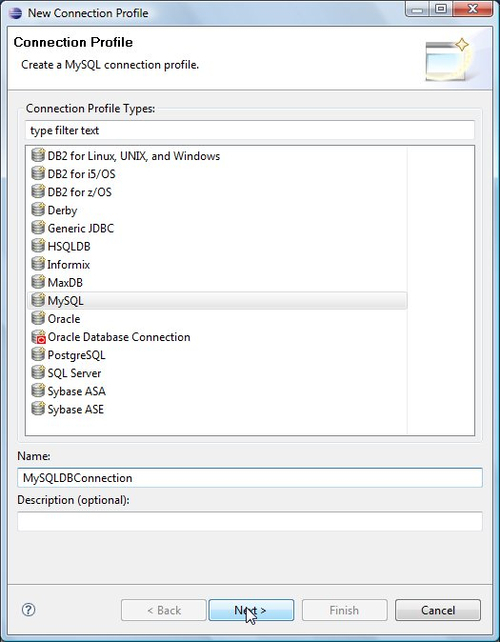Viewport: 500px width, 642px height.
Task: Click the Sybase ASE database icon
Action: 38,409
